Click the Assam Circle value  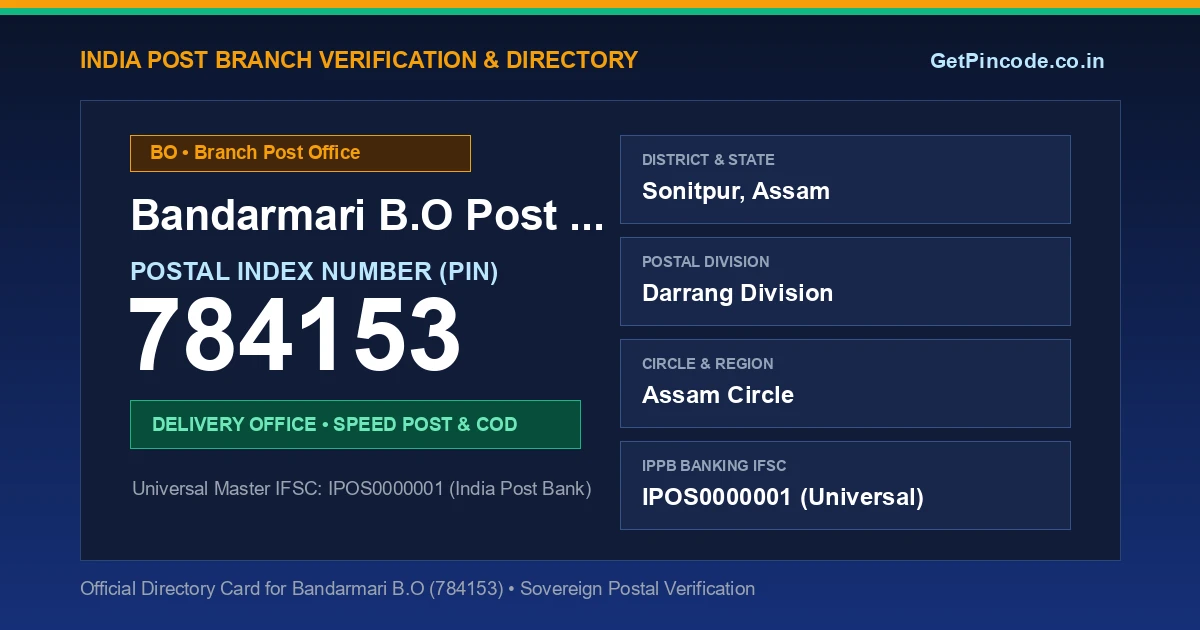pyautogui.click(x=718, y=395)
